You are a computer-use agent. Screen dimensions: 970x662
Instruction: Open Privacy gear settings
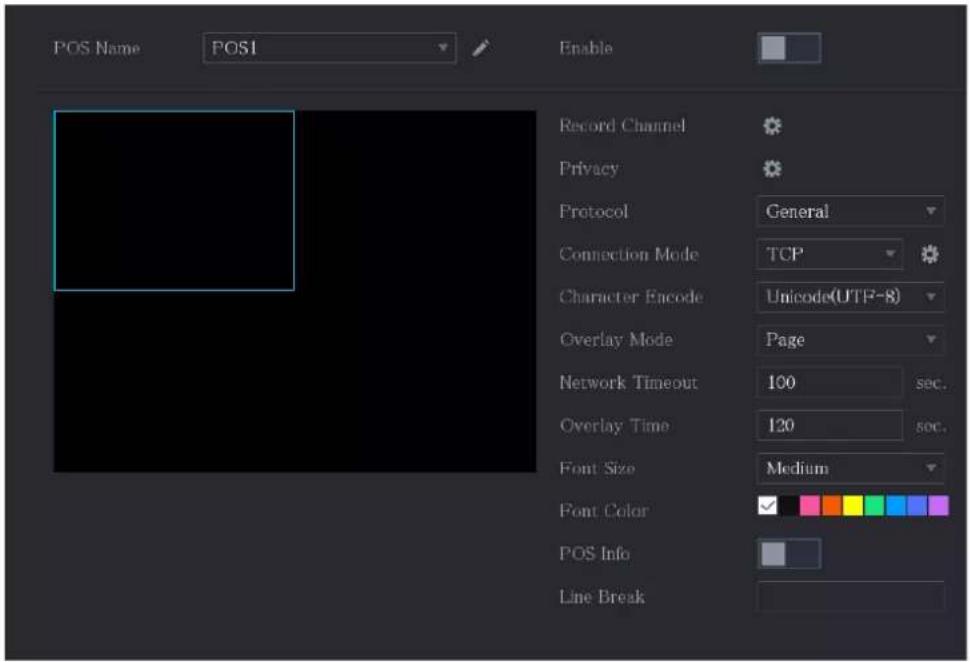tap(771, 169)
